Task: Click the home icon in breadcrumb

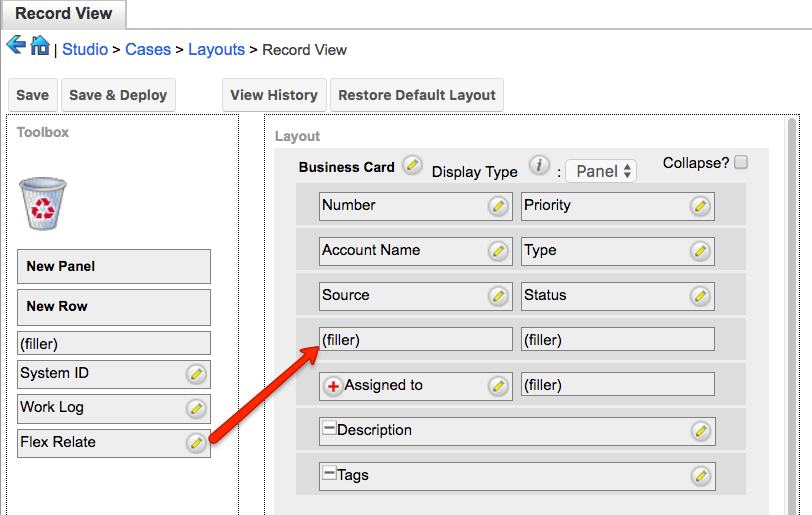Action: [x=40, y=46]
